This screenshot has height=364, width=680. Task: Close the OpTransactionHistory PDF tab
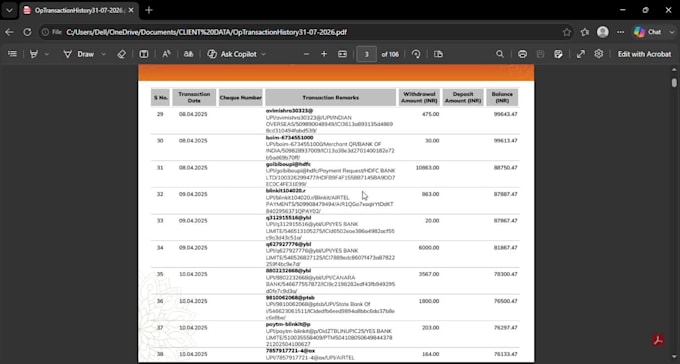131,10
